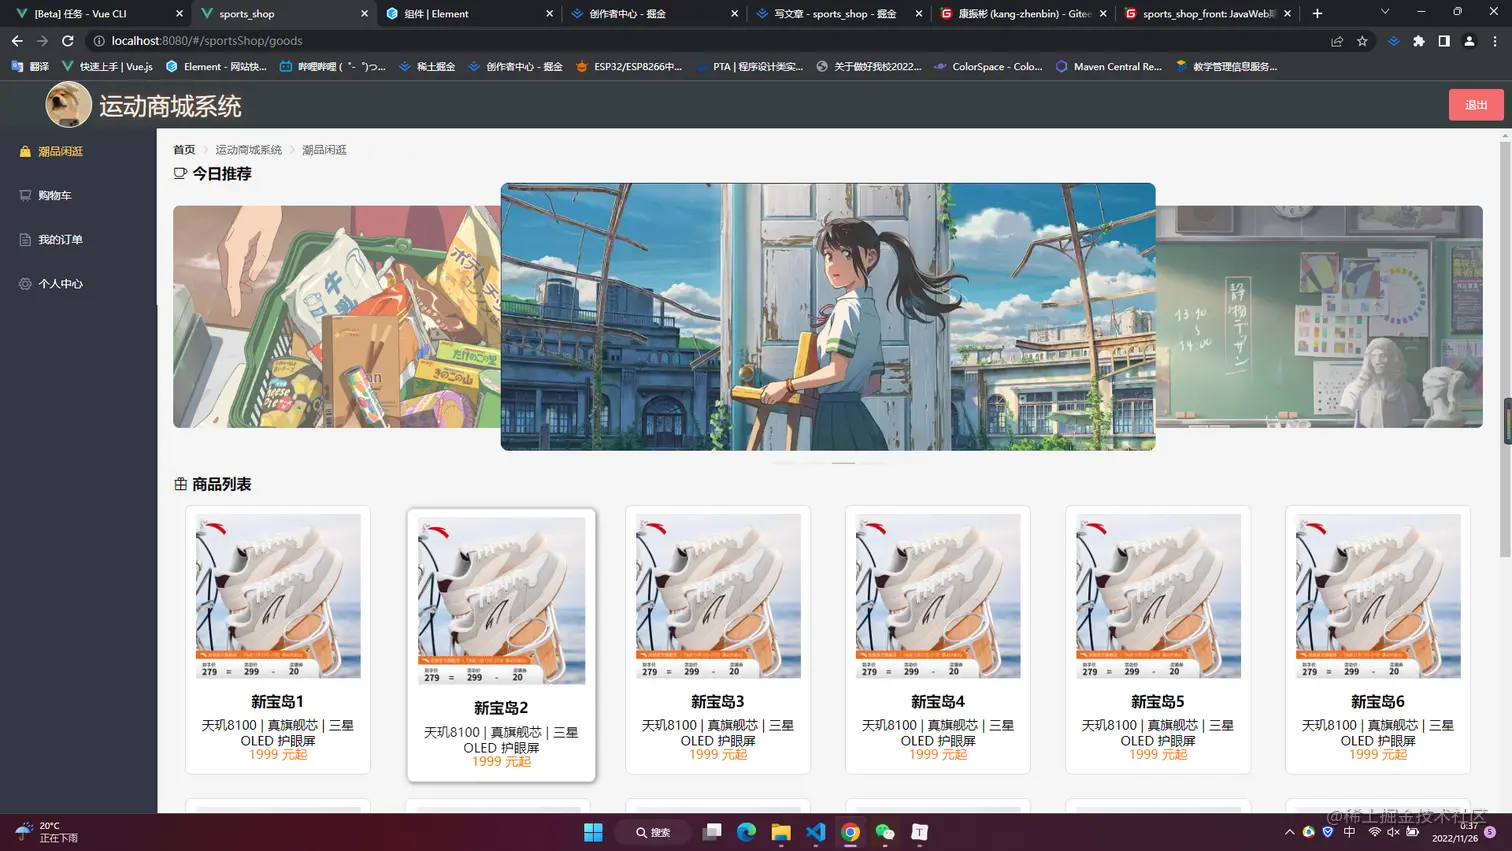The width and height of the screenshot is (1512, 851).
Task: Open the Maven Central Re... bookmark
Action: tap(1109, 67)
